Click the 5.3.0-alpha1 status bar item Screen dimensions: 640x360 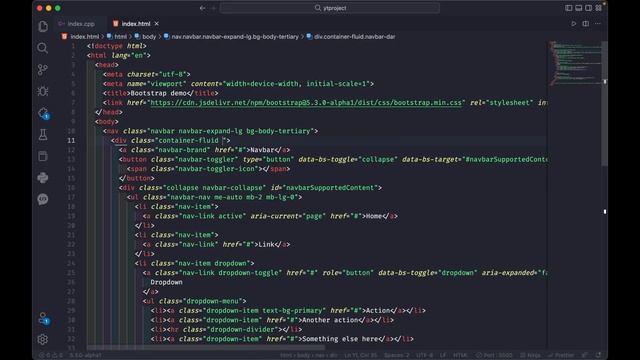coord(85,355)
